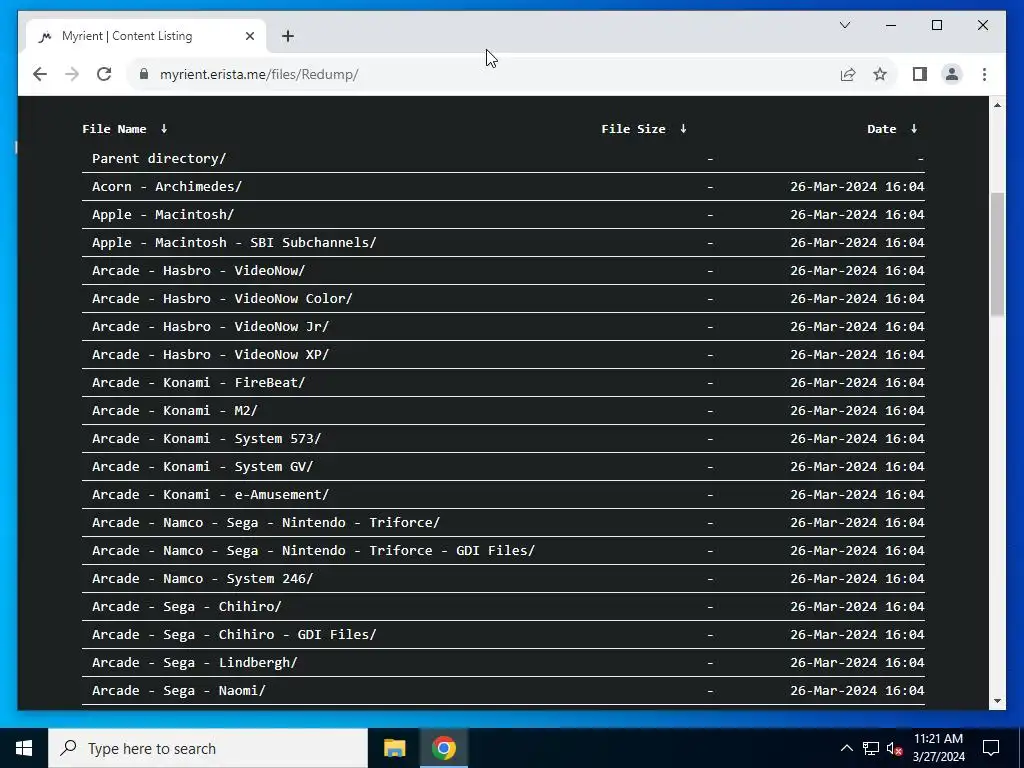Click the Date column header
Viewport: 1024px width, 768px height.
(x=882, y=129)
